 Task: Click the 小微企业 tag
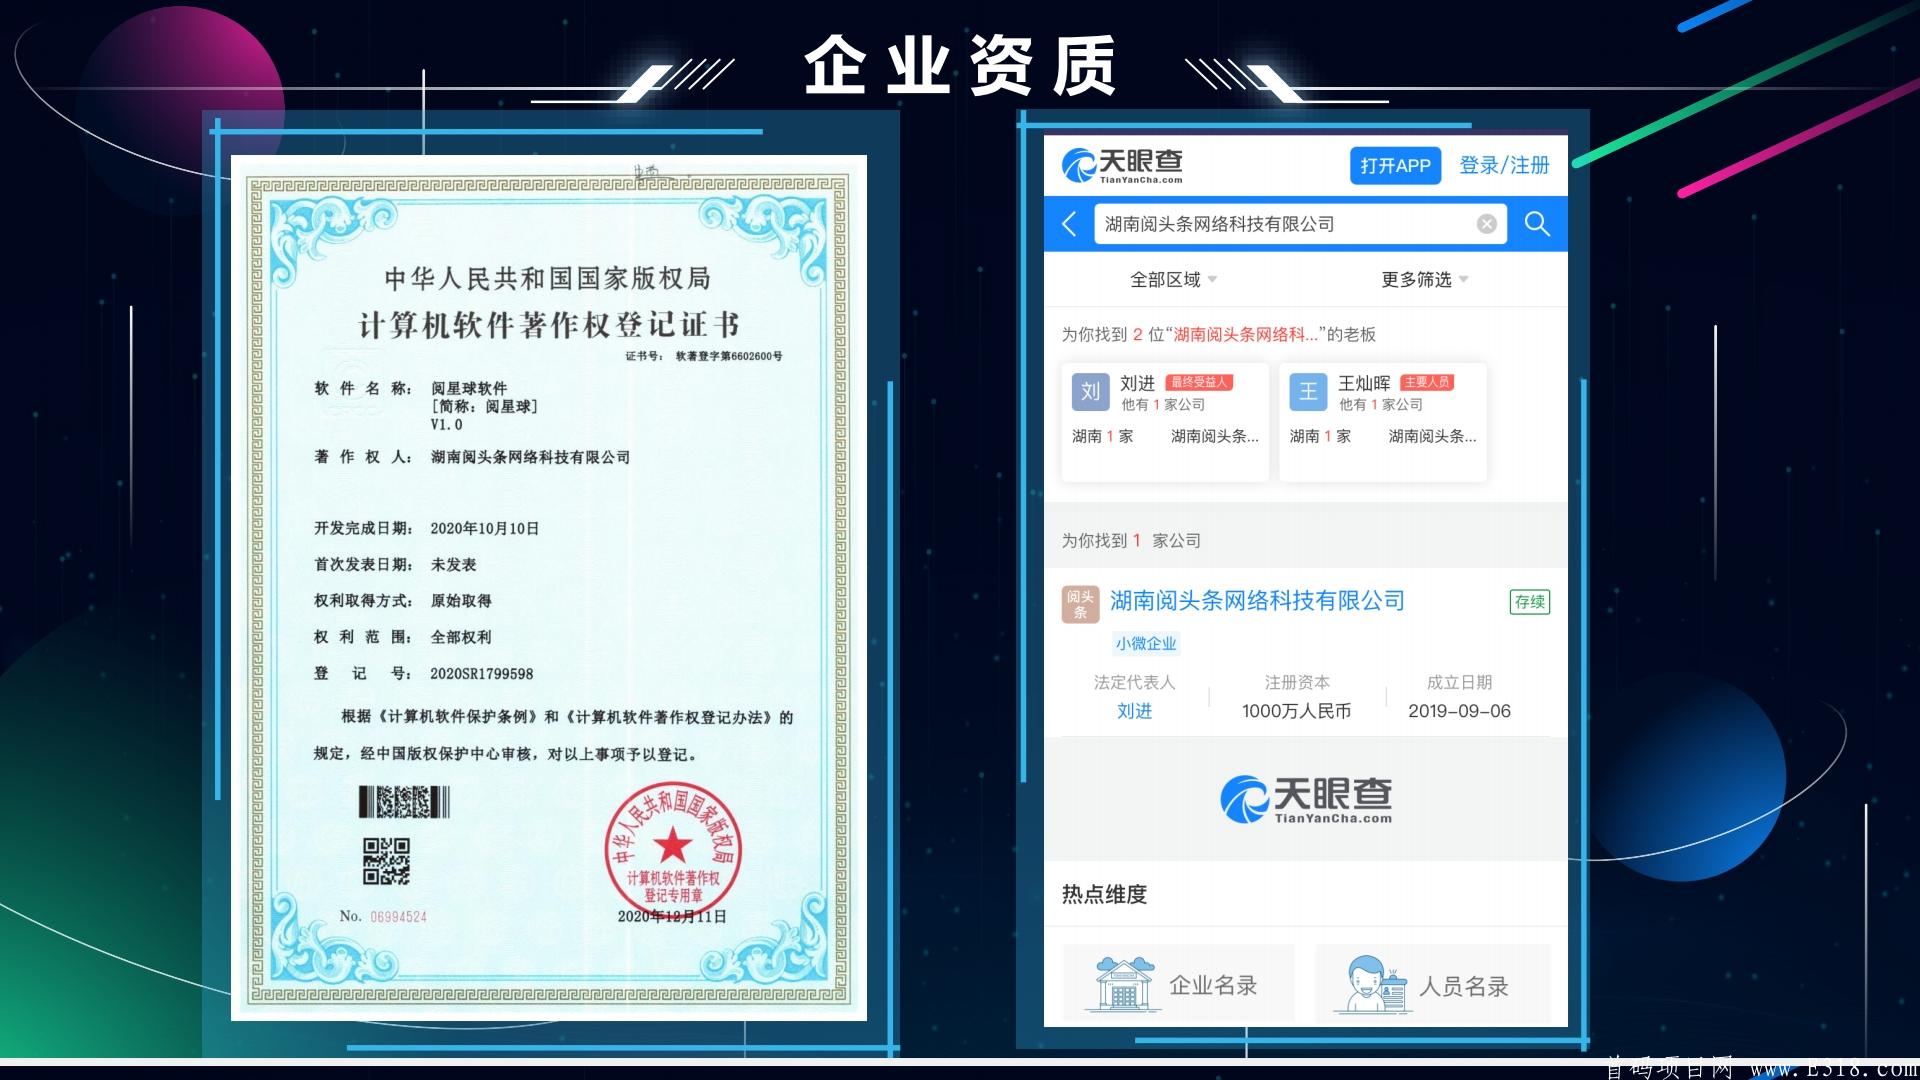(x=1146, y=644)
